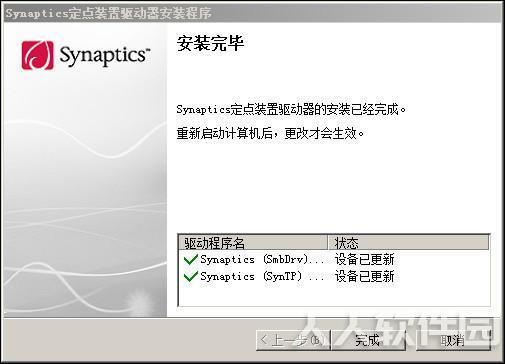Viewport: 505px width, 364px height.
Task: Click the text 重新启动计算机后，更改才会生效
Action: [270, 134]
